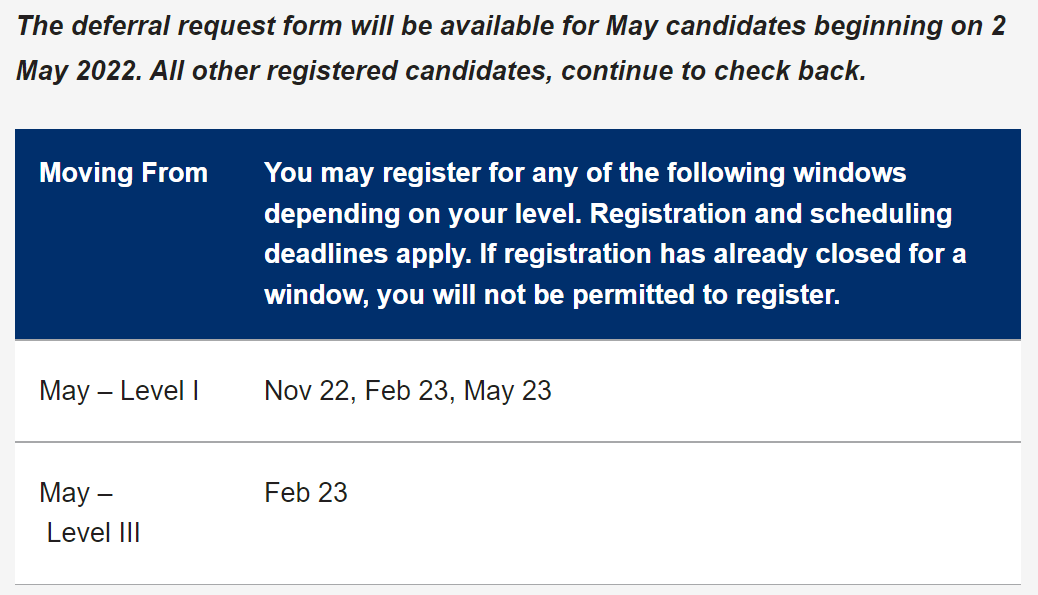This screenshot has width=1038, height=595.
Task: Click the "May – Level I" row label
Action: click(118, 390)
